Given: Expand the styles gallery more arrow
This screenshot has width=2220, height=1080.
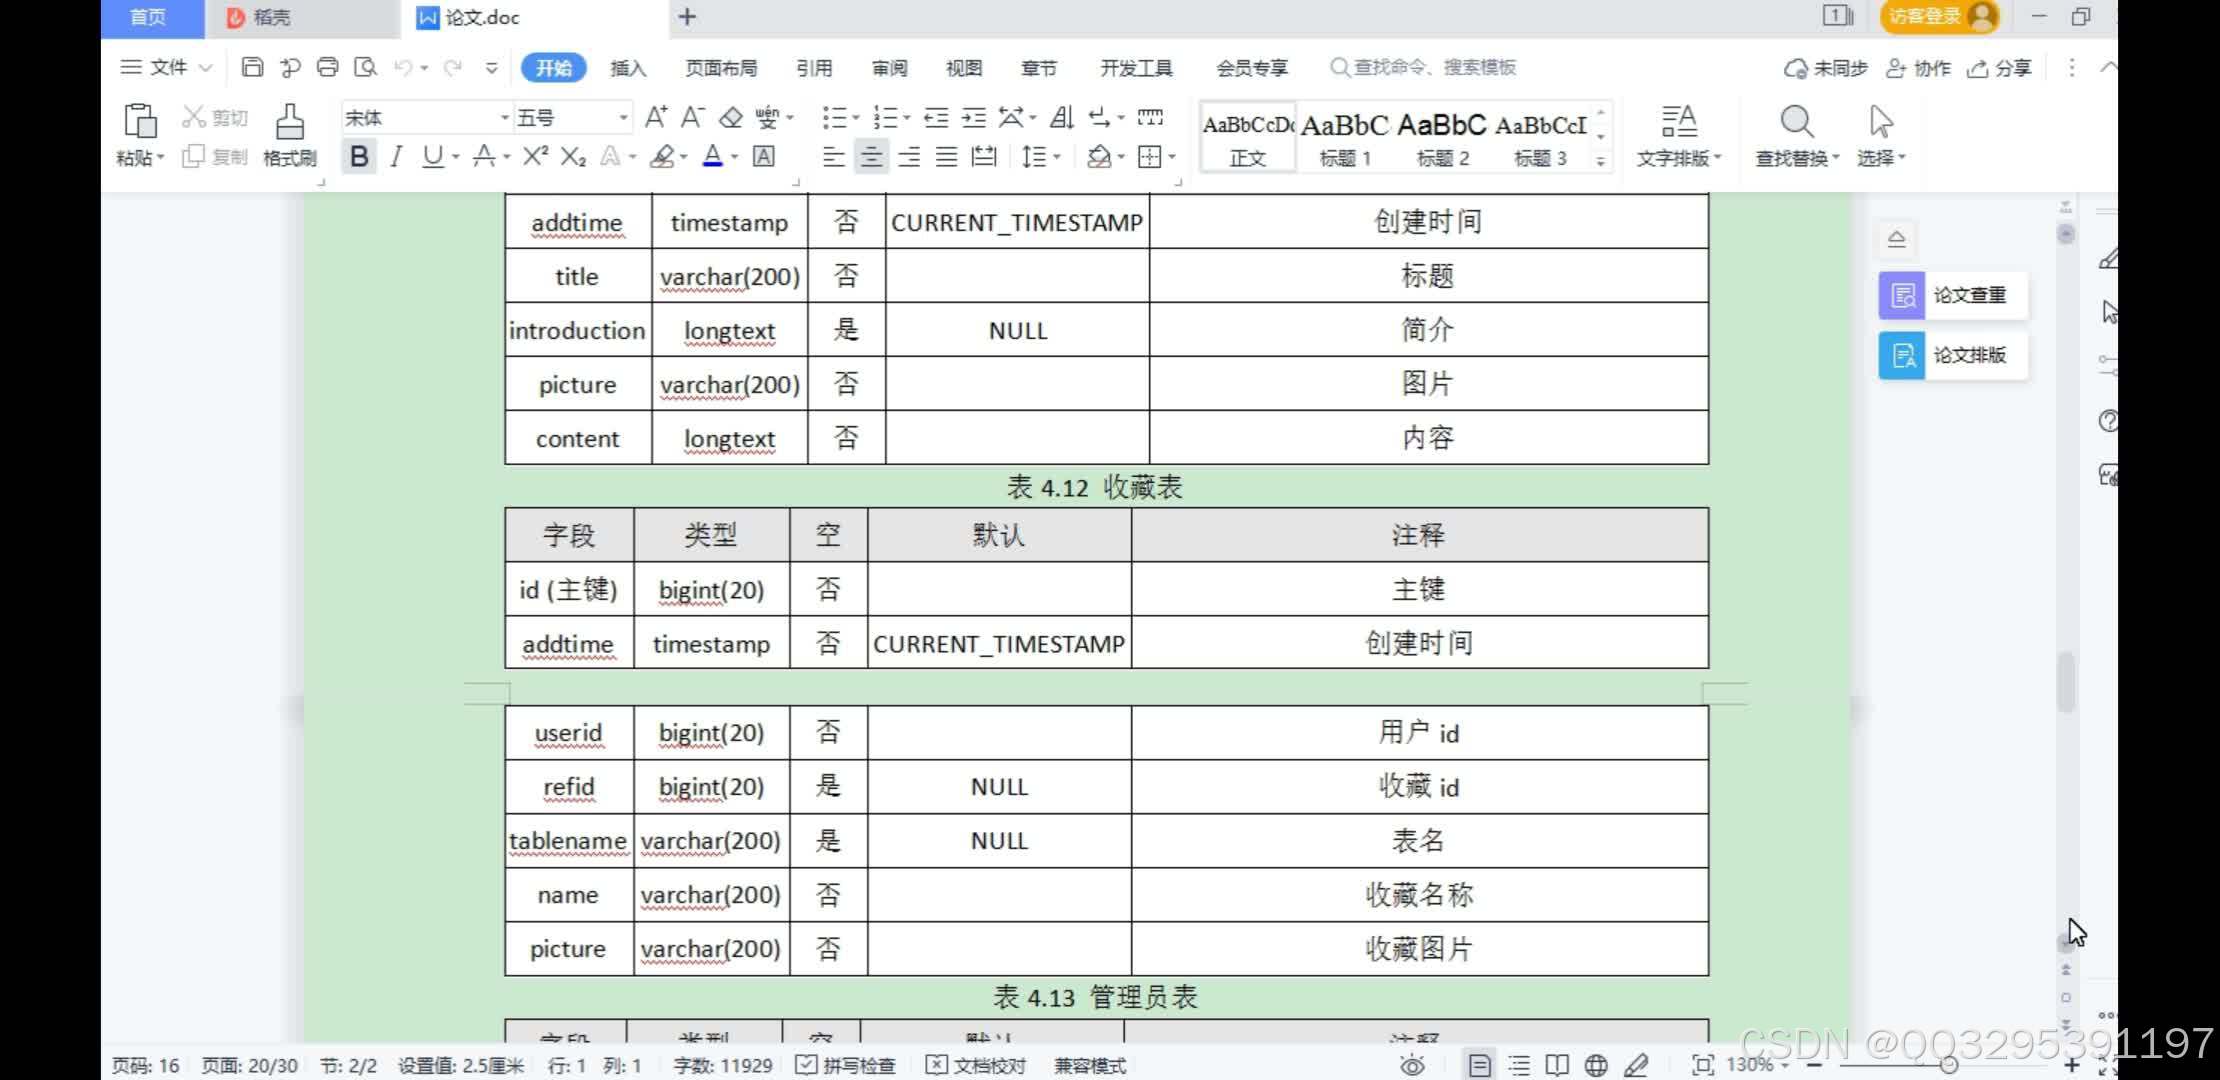Looking at the screenshot, I should coord(1601,160).
